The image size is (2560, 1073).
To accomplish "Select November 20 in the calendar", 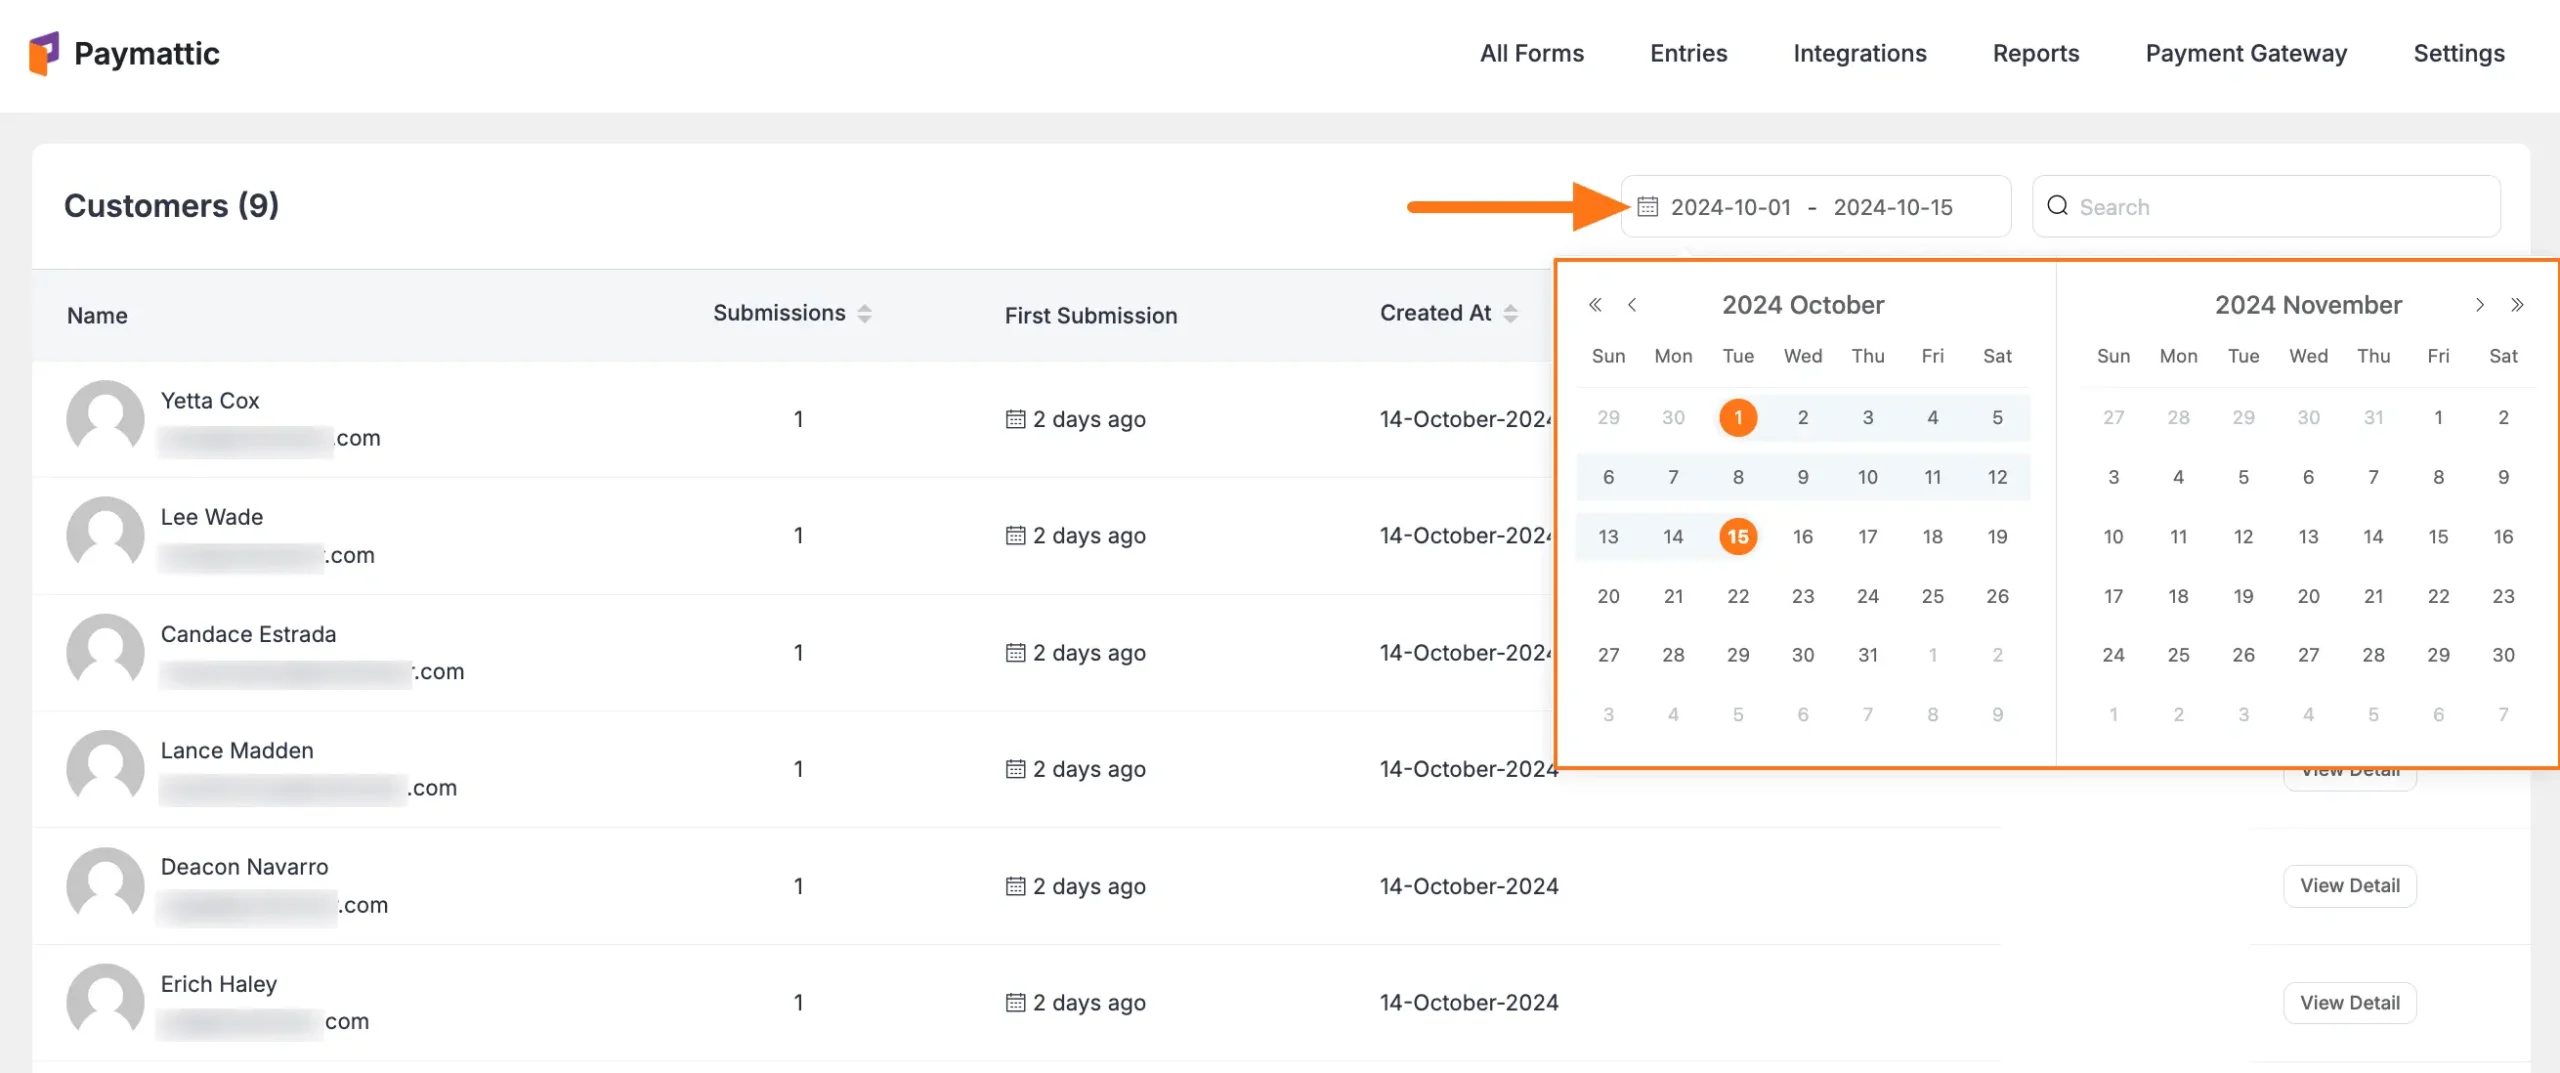I will point(2309,596).
